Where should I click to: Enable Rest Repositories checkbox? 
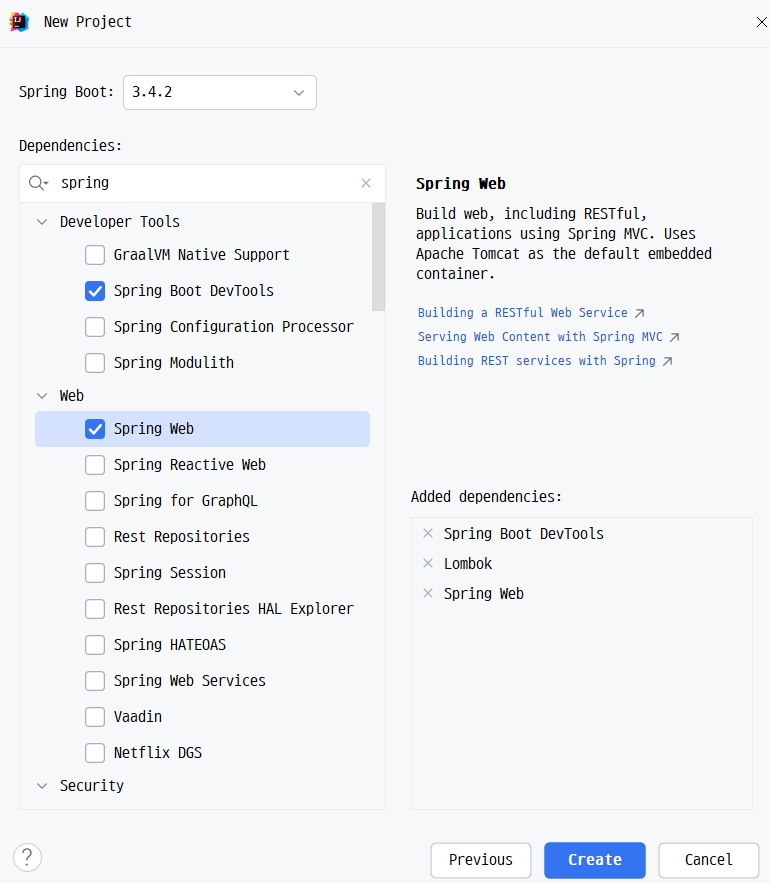(95, 537)
